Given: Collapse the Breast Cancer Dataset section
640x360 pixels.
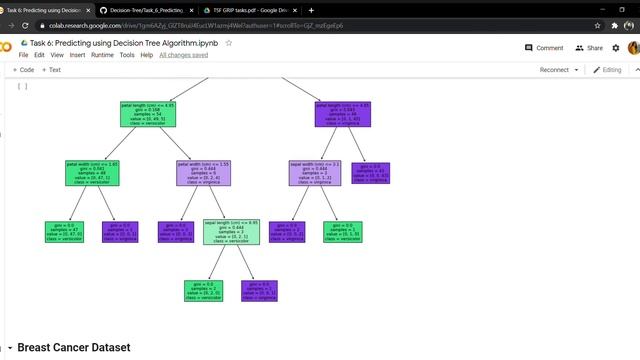Looking at the screenshot, I should pyautogui.click(x=10, y=348).
